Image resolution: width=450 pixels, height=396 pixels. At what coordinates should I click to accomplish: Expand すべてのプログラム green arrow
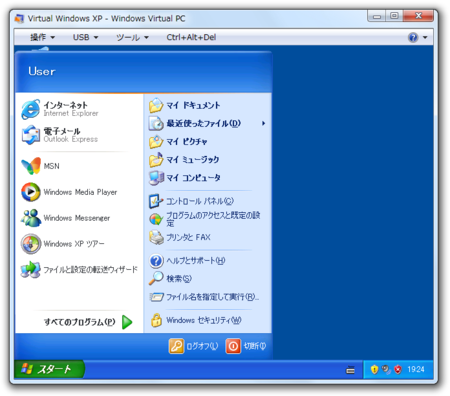127,322
